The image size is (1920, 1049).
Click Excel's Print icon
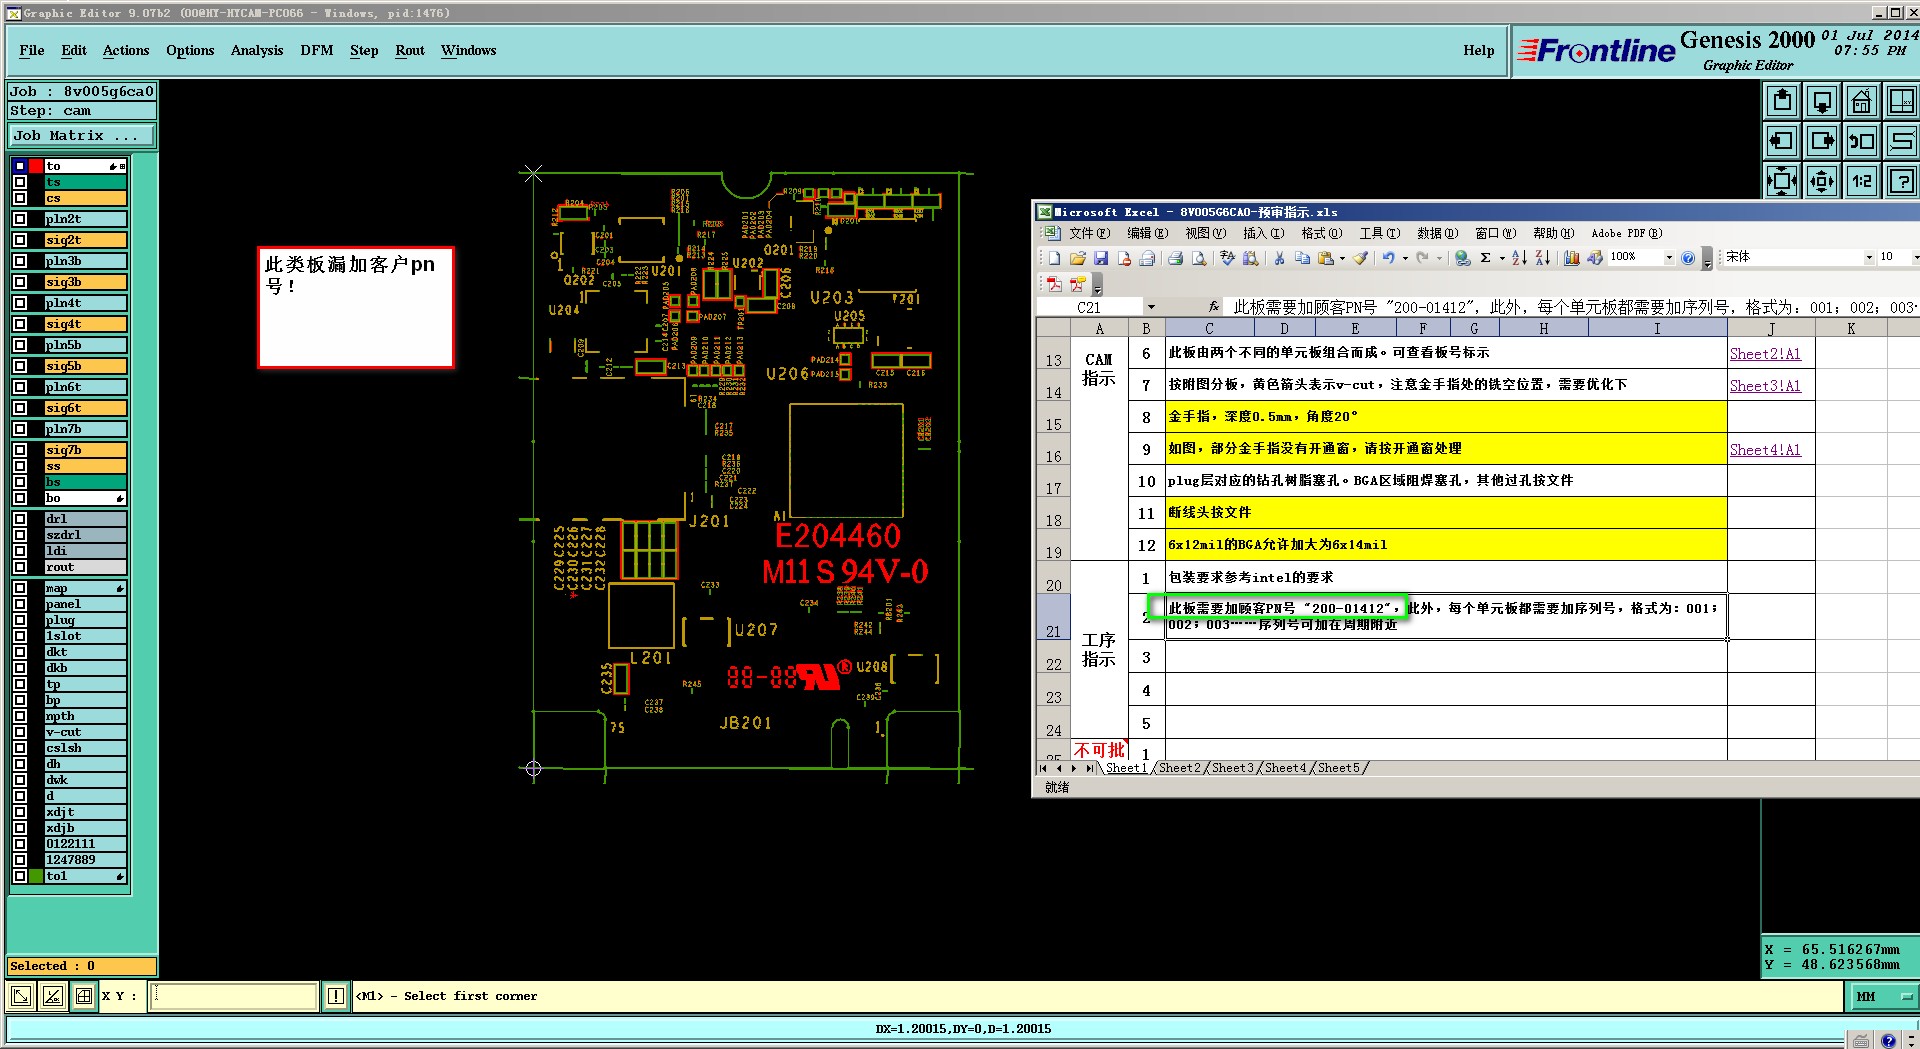pos(1176,258)
